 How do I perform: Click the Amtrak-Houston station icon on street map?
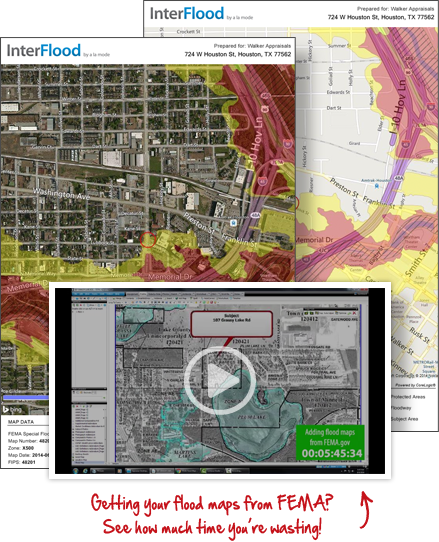[x=376, y=186]
